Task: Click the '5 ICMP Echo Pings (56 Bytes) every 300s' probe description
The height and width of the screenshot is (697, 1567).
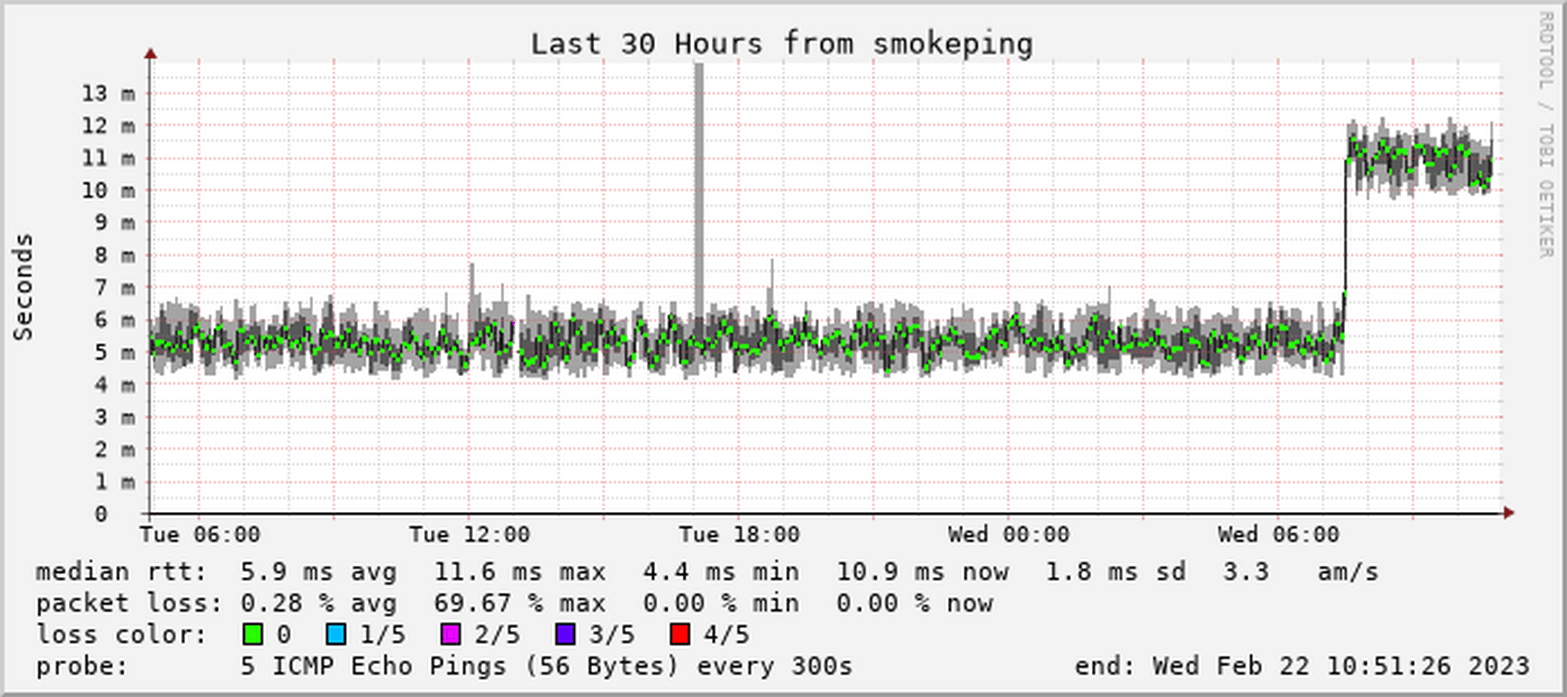Action: click(x=547, y=666)
